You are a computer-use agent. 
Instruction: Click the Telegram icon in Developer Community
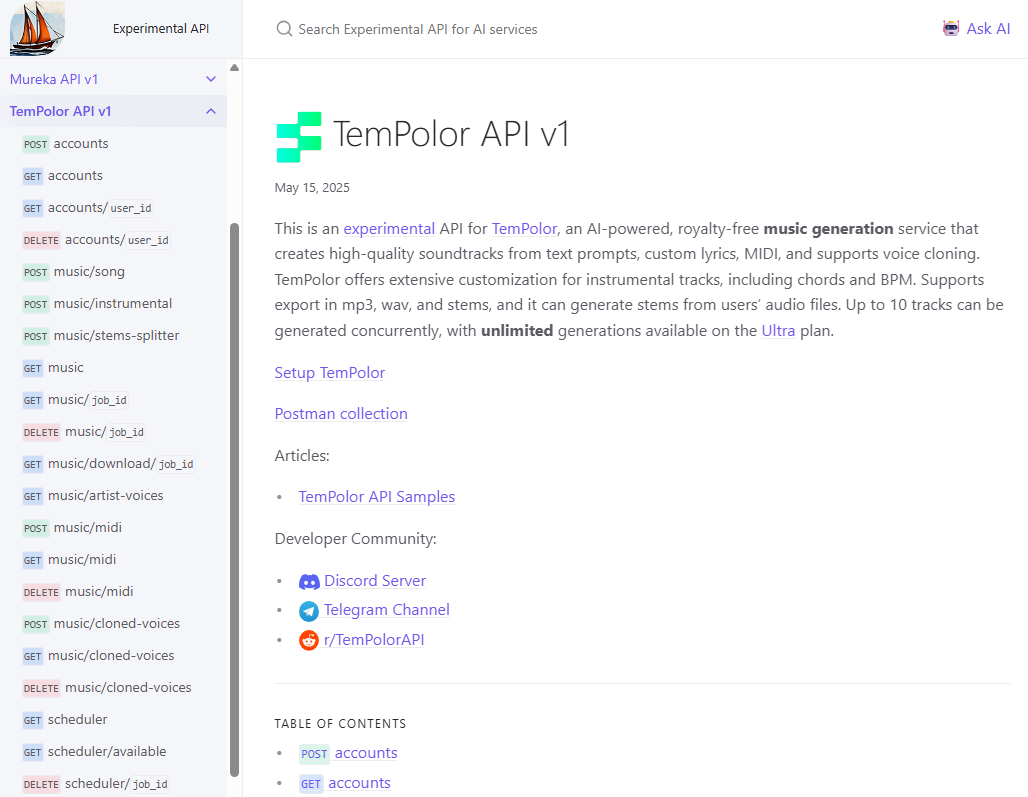(309, 611)
